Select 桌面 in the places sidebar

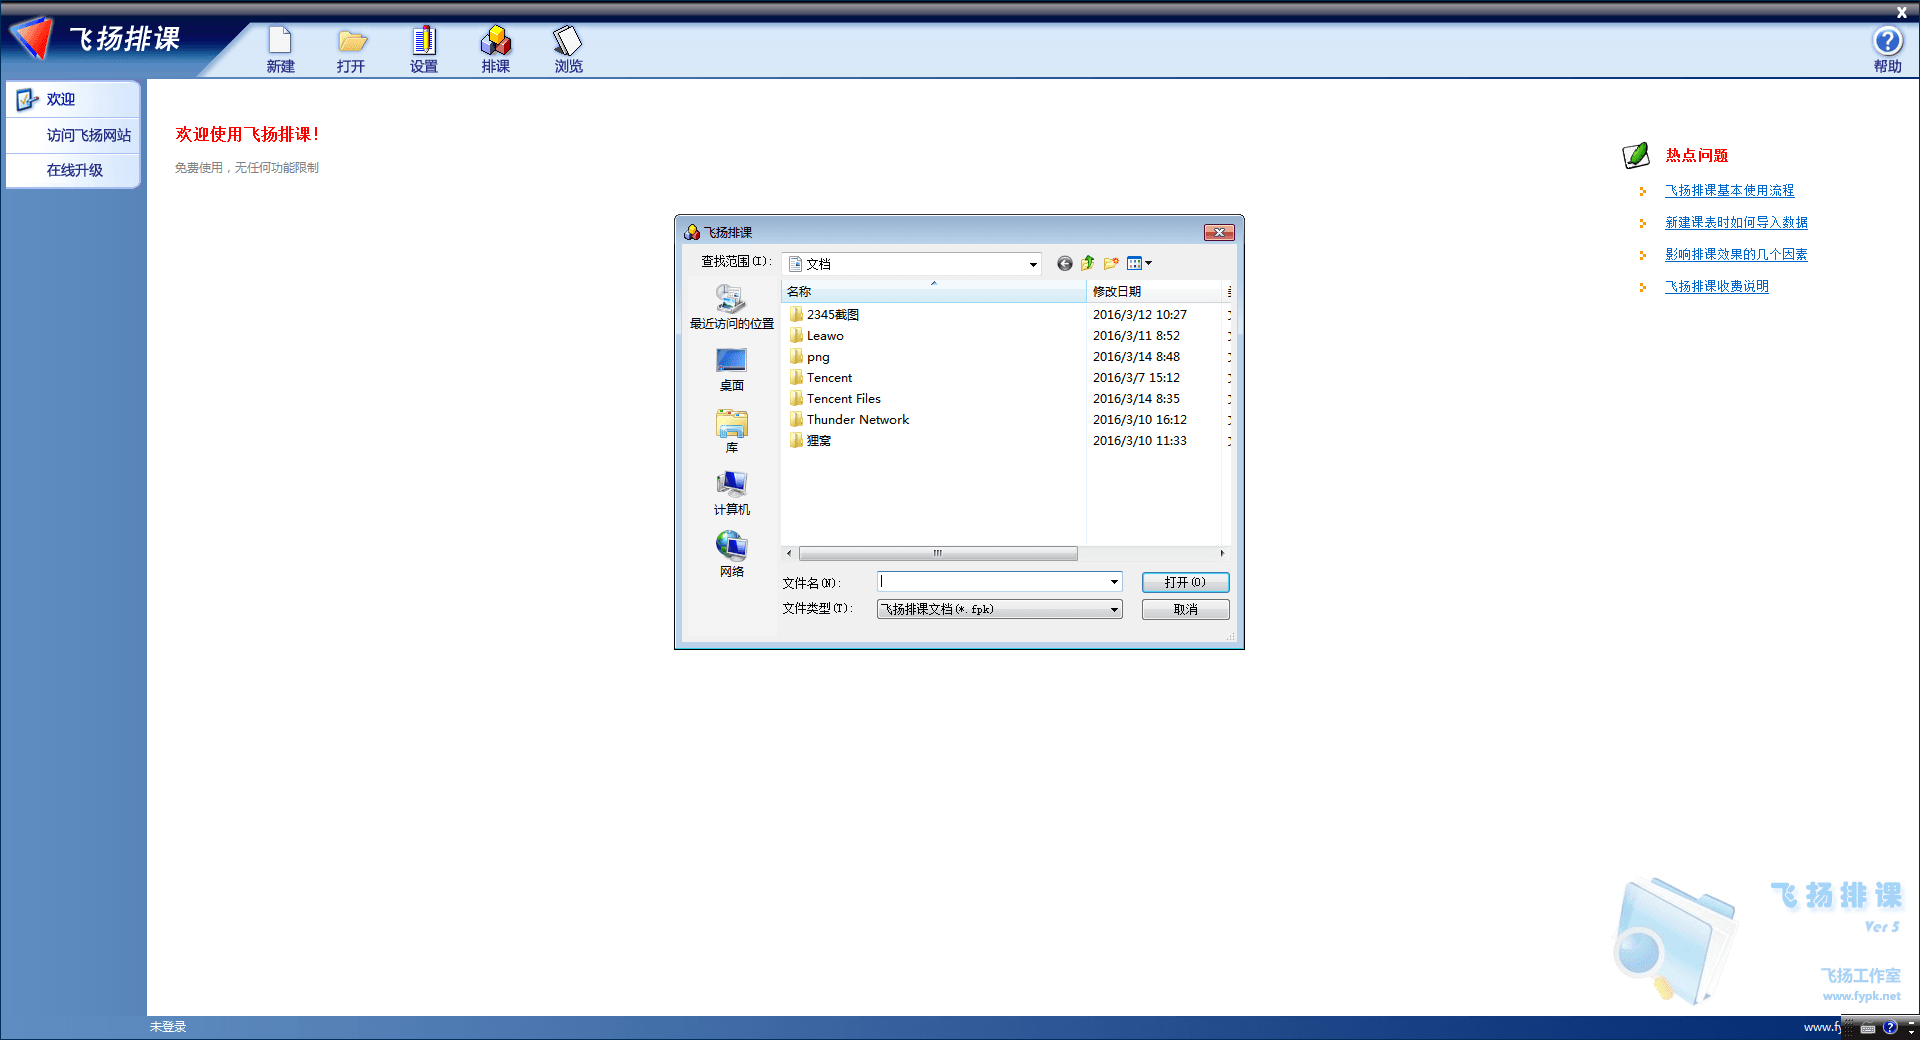click(x=731, y=369)
